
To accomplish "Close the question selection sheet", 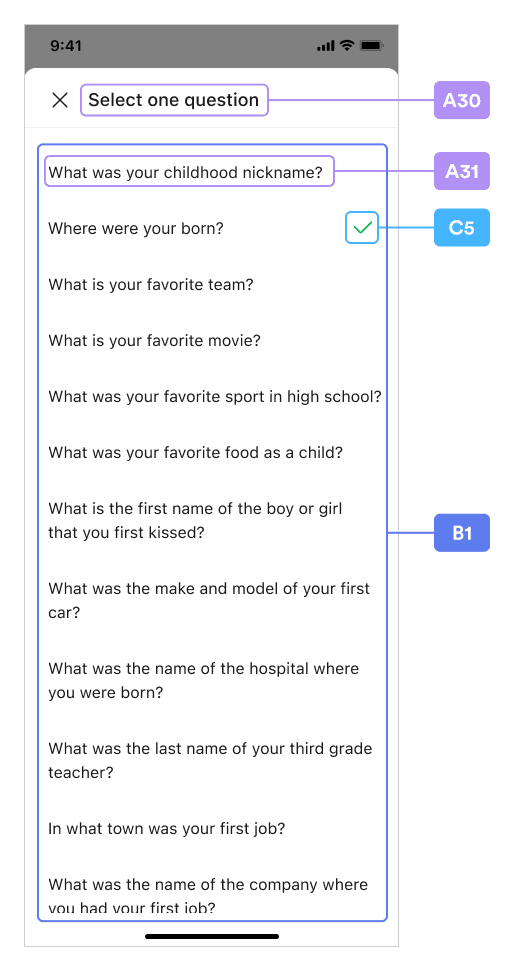I will 59,100.
